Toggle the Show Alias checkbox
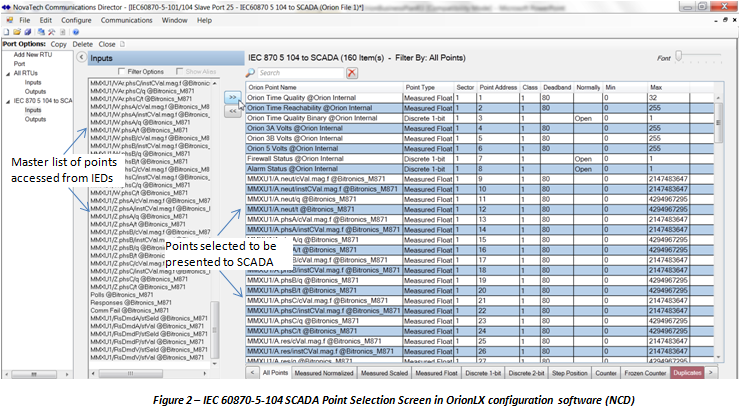This screenshot has height=413, width=740. pos(179,71)
